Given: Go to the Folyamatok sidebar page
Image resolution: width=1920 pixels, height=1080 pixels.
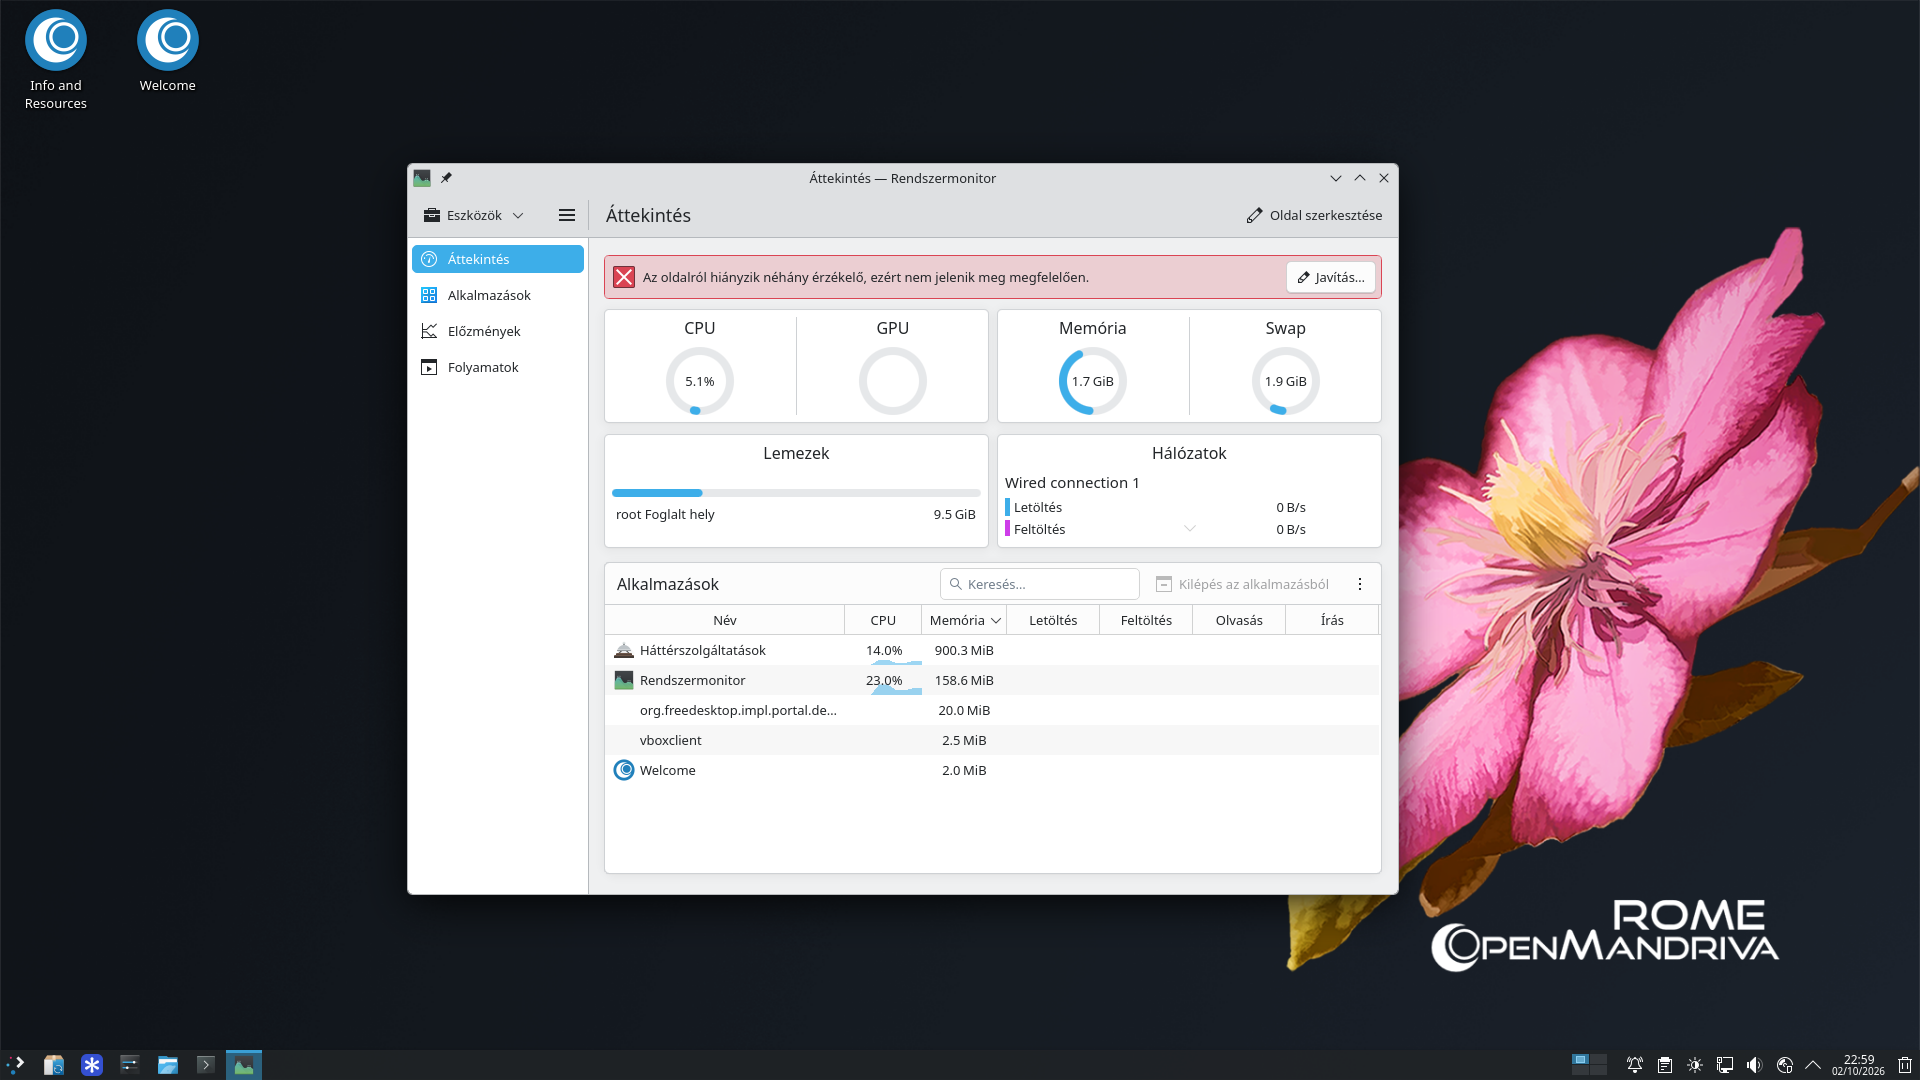Looking at the screenshot, I should point(498,367).
